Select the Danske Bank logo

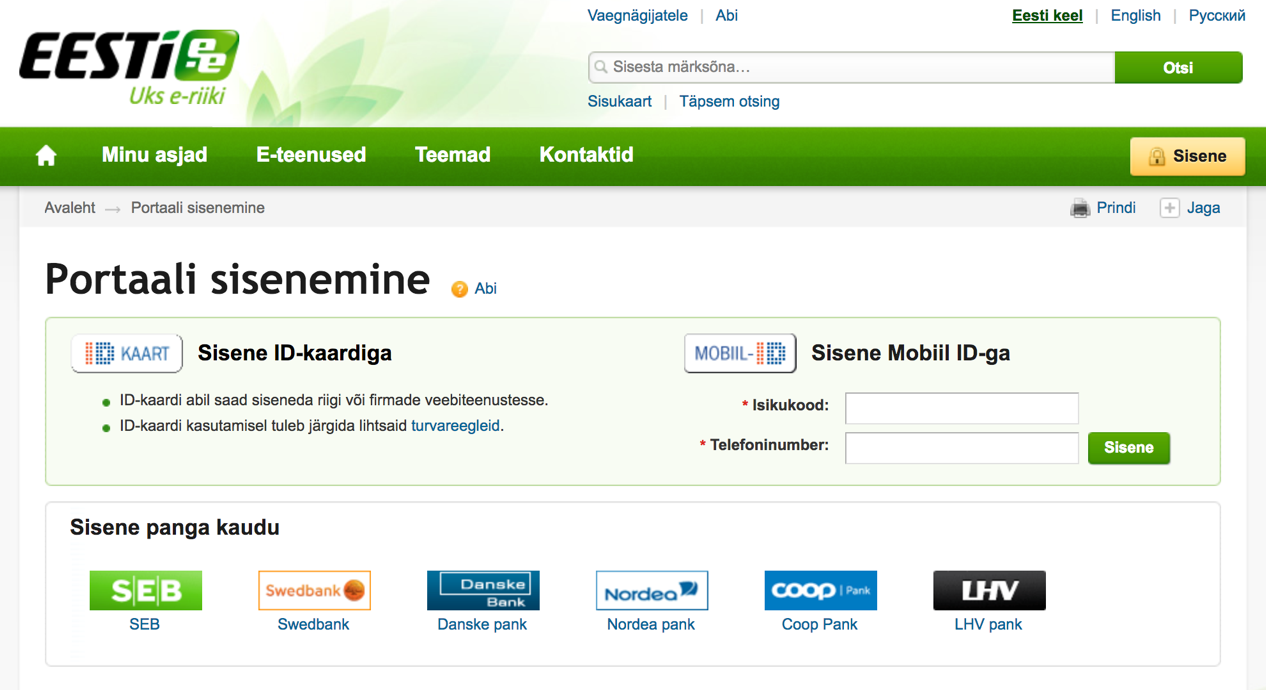pos(483,590)
